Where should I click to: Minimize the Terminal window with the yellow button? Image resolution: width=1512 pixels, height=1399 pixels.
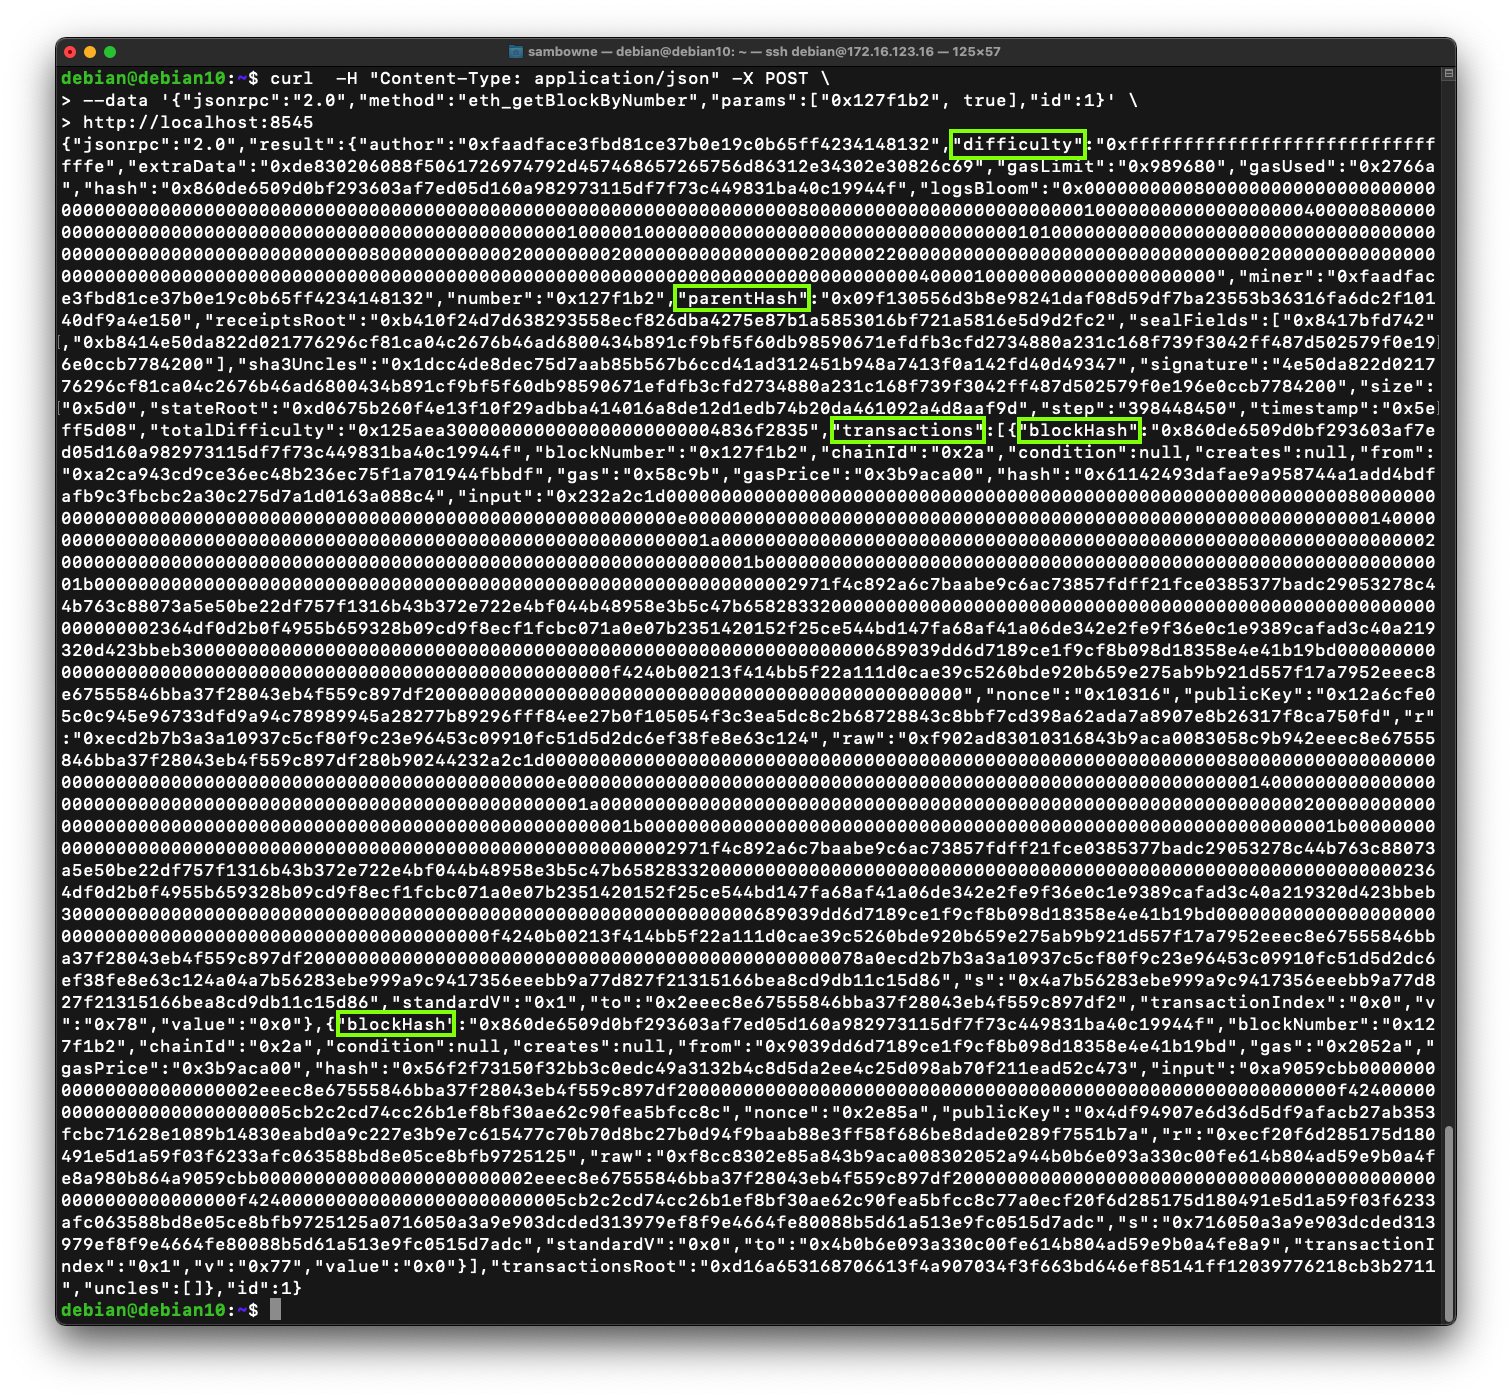click(90, 52)
